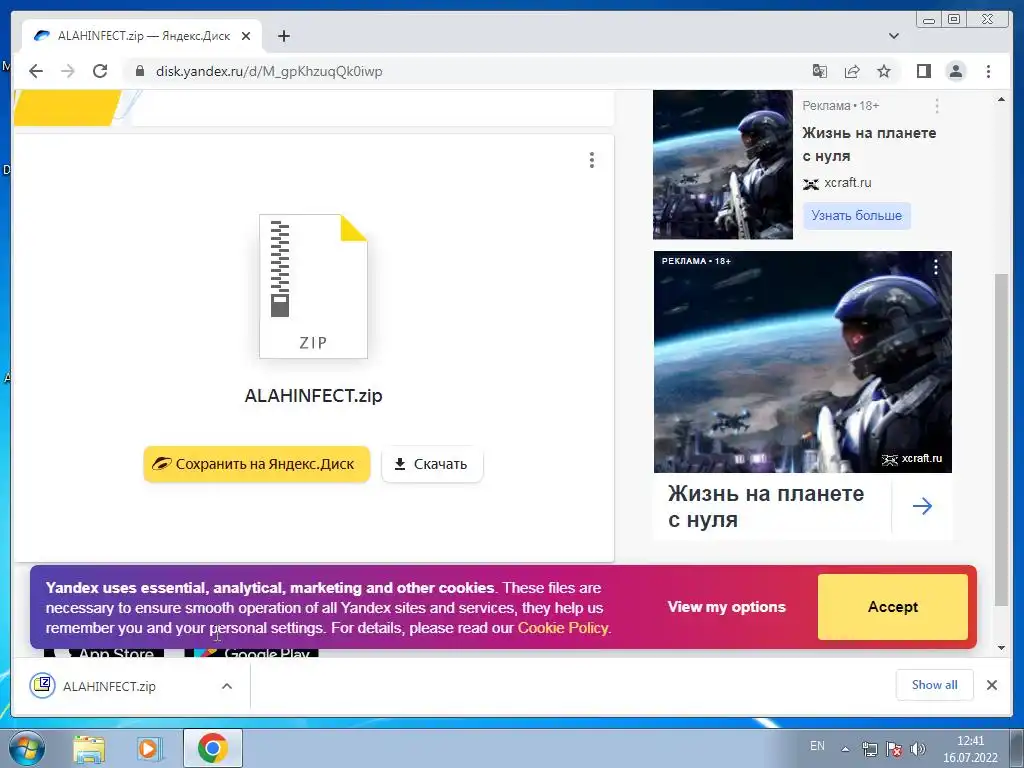Image resolution: width=1024 pixels, height=768 pixels.
Task: Click the page scrollbar down arrow
Action: tap(1001, 648)
